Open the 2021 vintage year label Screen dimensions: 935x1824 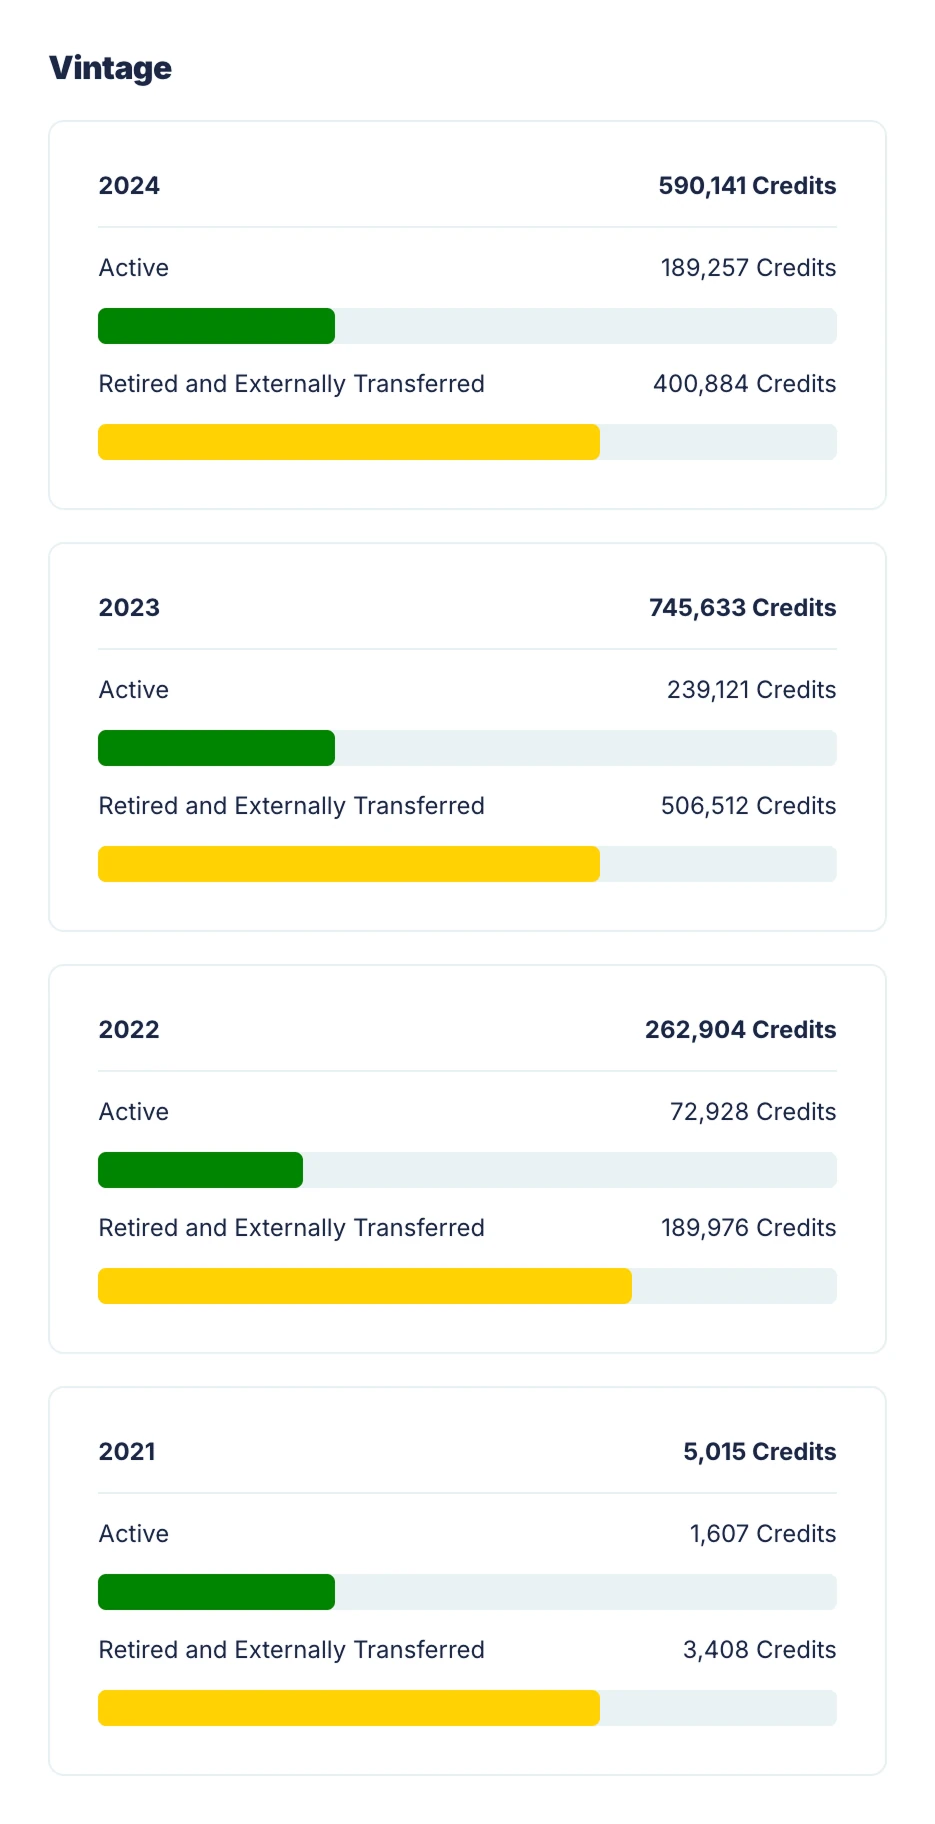[x=127, y=1452]
